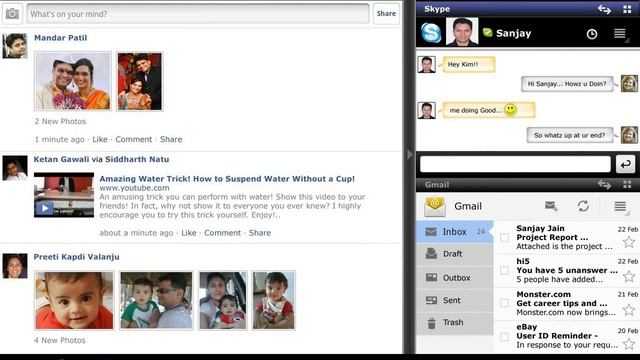Share the water trick video post

[x=260, y=233]
